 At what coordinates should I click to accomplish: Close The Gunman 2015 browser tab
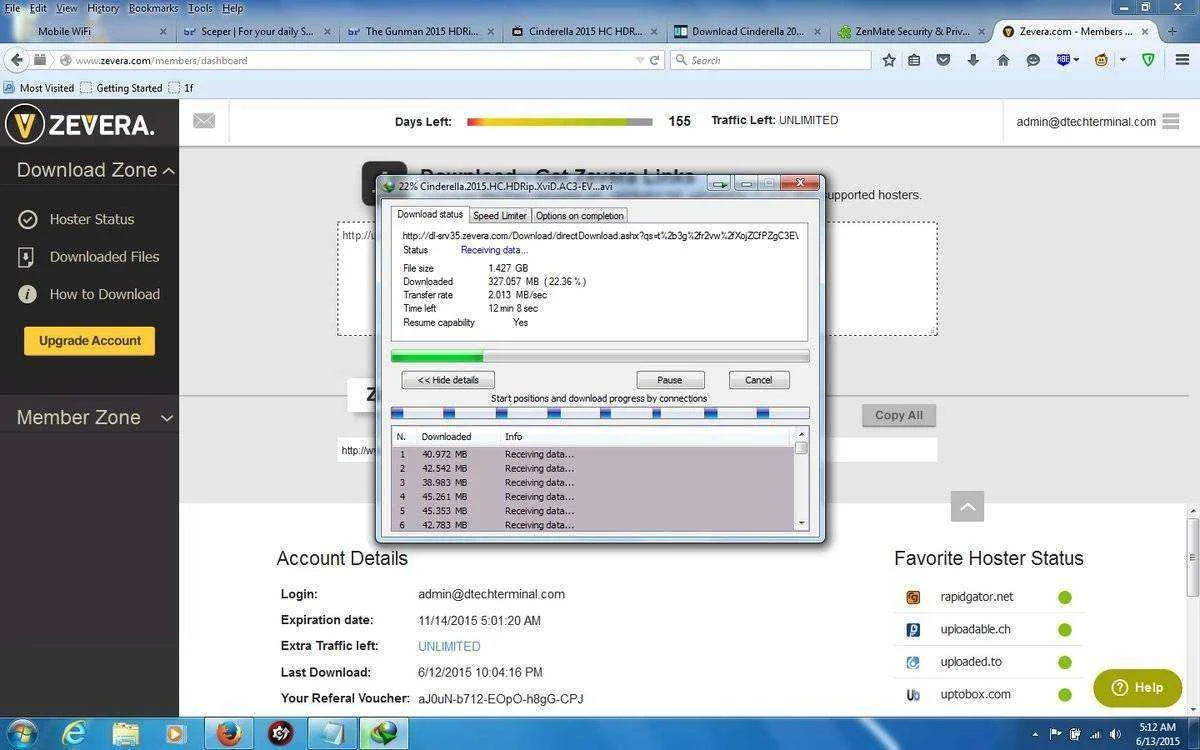pos(491,31)
